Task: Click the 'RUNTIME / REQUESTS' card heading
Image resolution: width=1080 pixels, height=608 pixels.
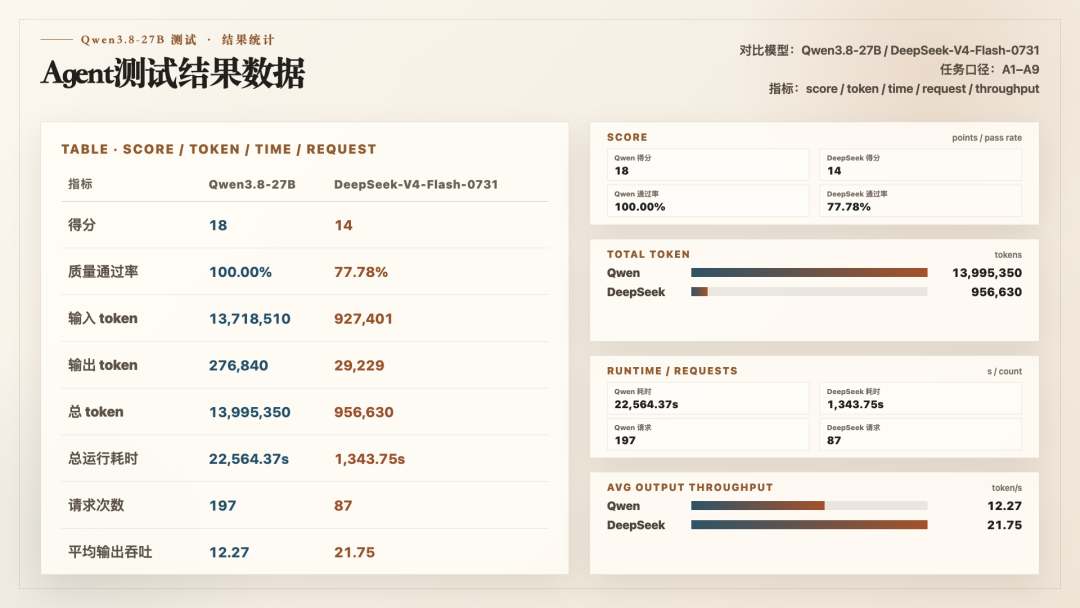Action: [672, 371]
